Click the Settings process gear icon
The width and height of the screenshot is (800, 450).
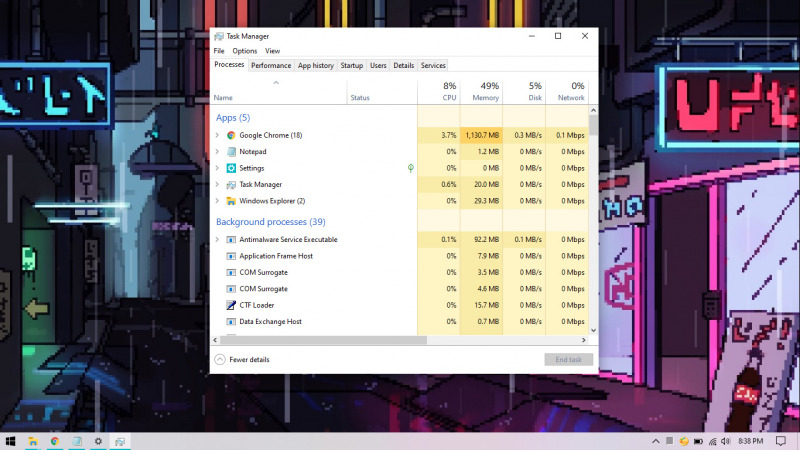point(231,168)
